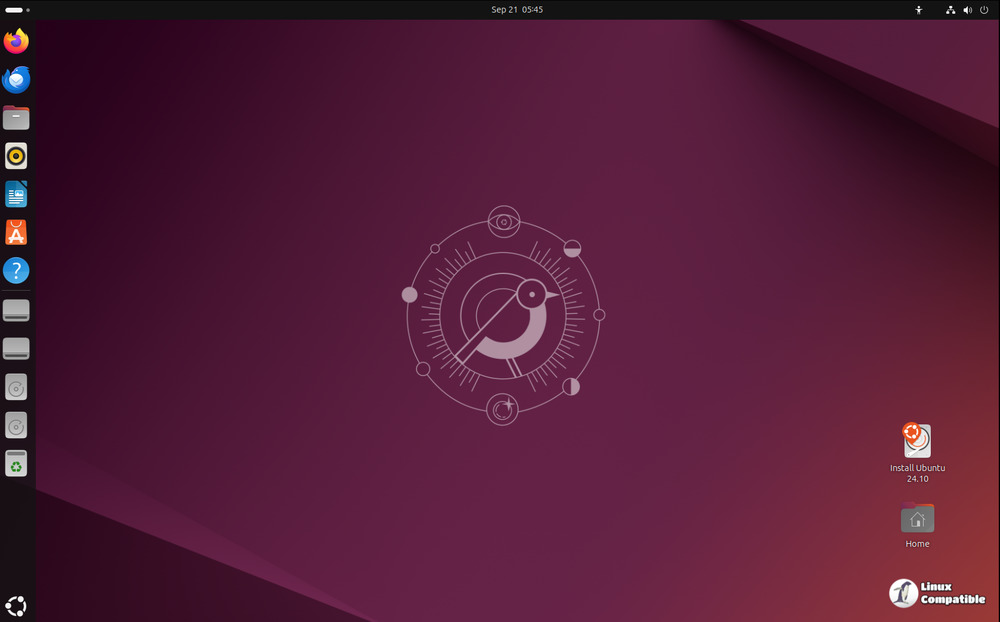
Task: Click Show Apps Ubuntu logo button
Action: pyautogui.click(x=16, y=605)
